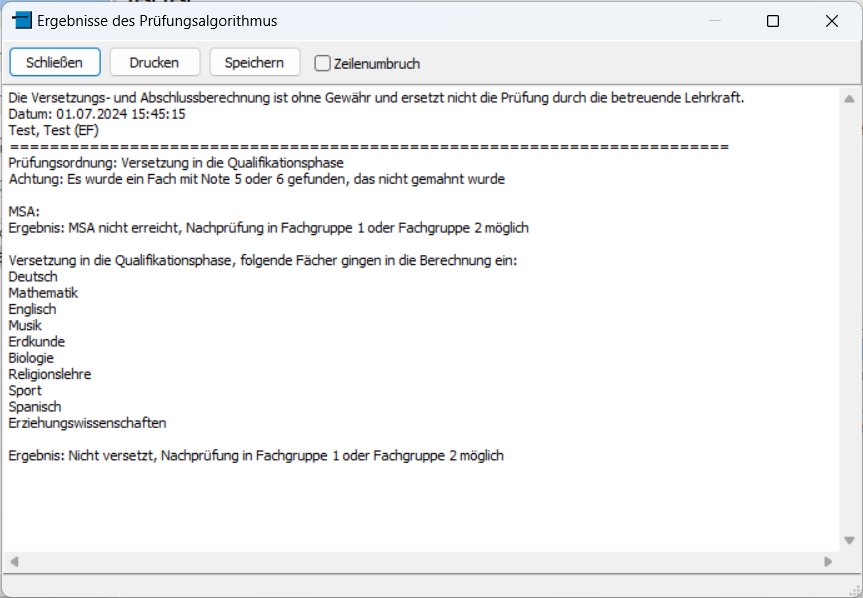
Task: Click the Prüfungsordnung line
Action: coord(176,163)
